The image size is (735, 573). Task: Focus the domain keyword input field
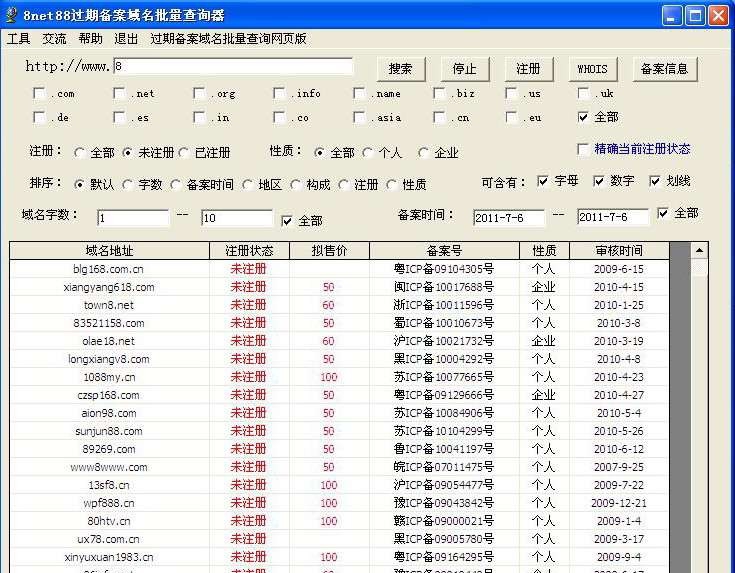(233, 66)
